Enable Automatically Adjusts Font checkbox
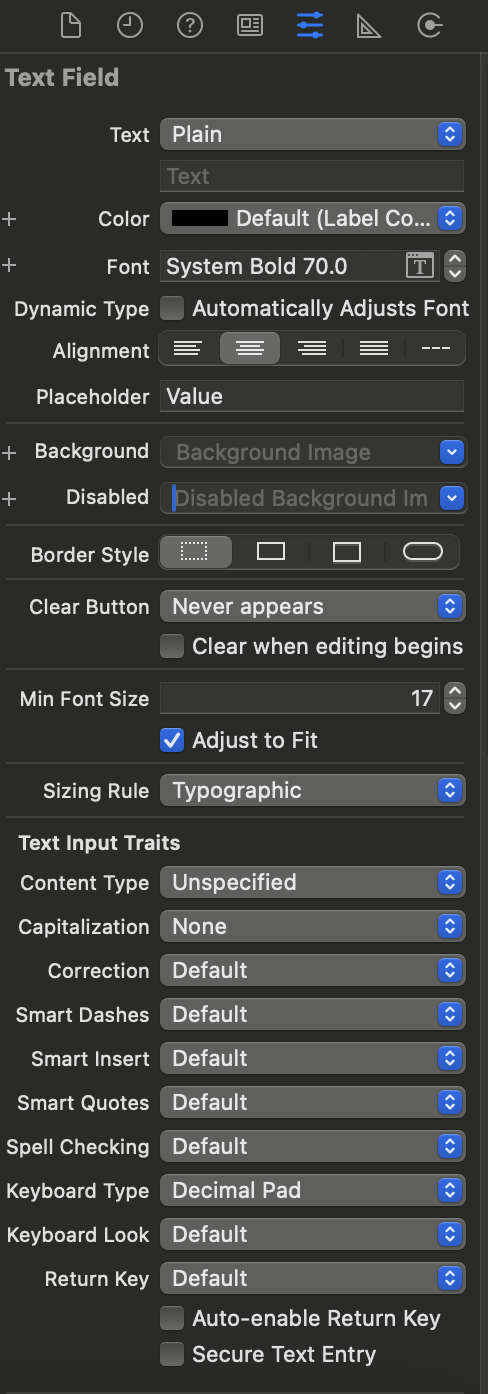 (x=173, y=308)
